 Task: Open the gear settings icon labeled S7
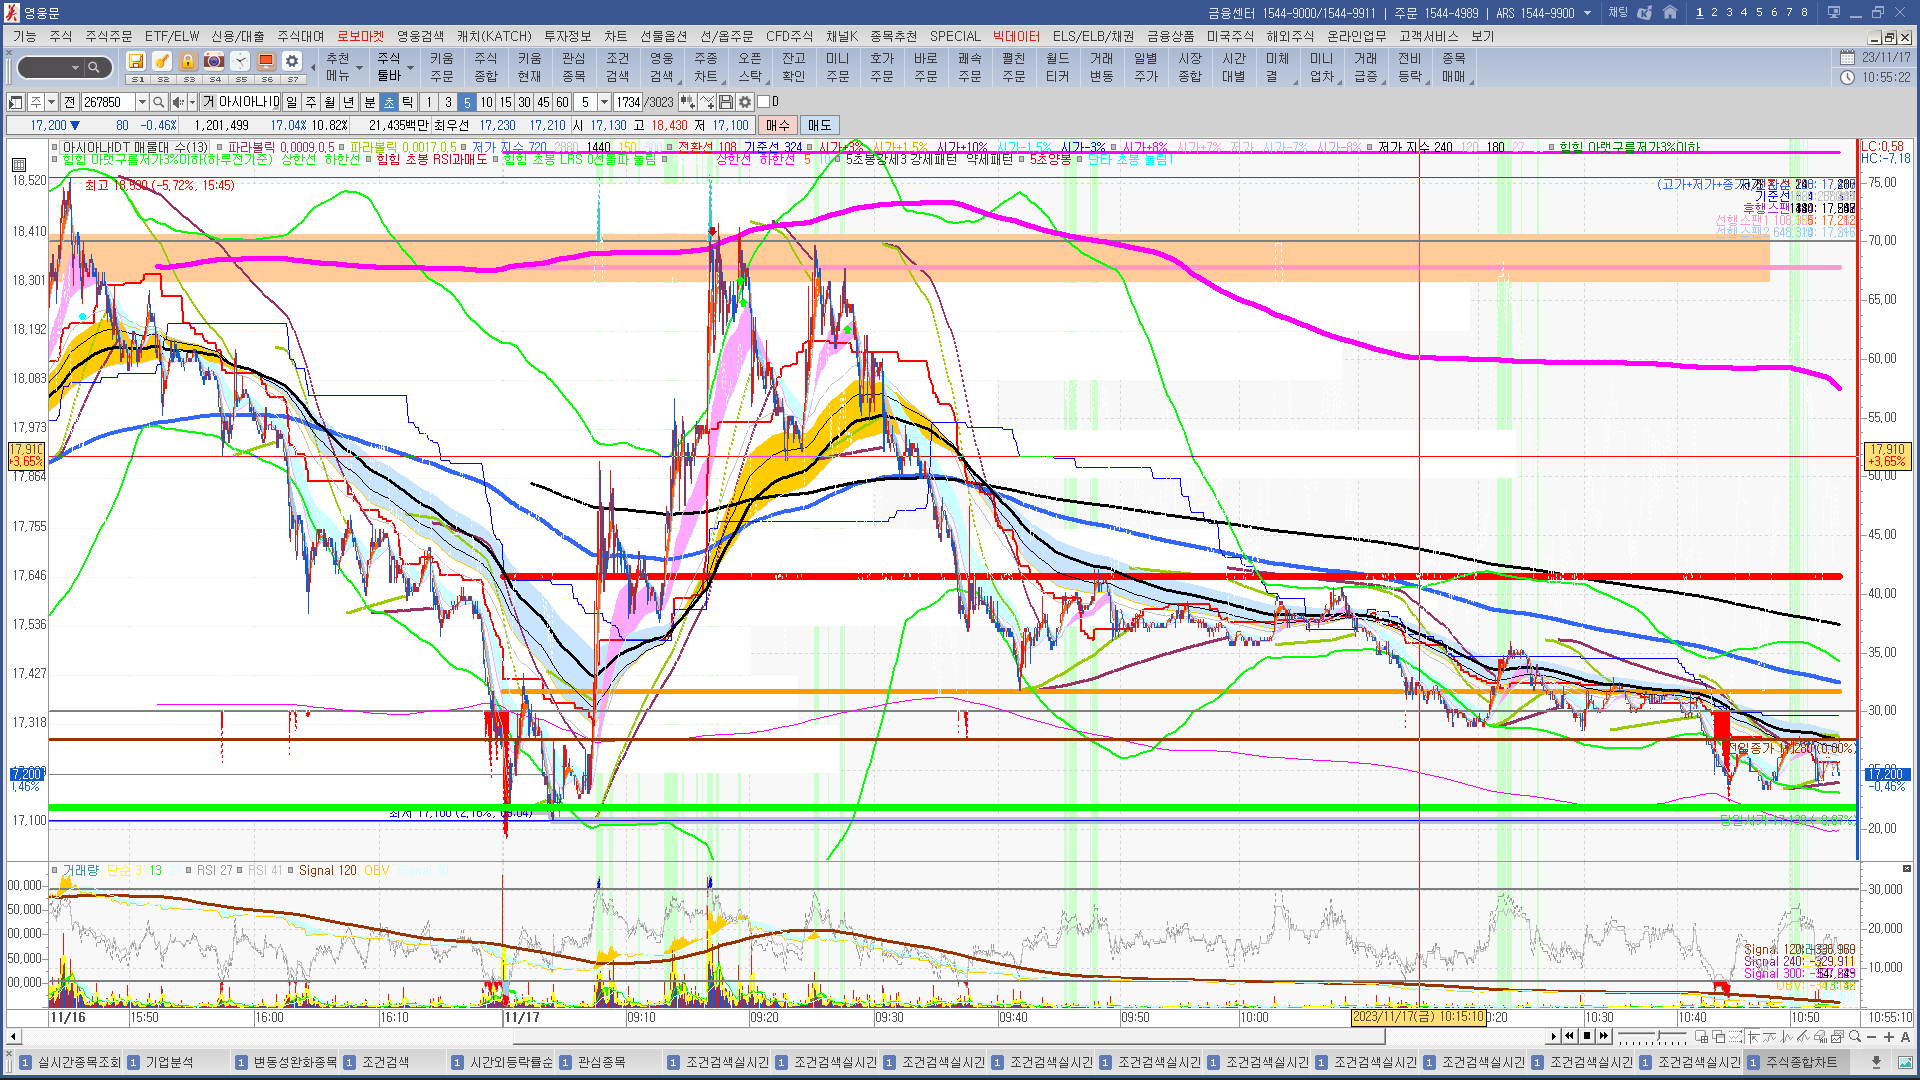click(x=292, y=62)
